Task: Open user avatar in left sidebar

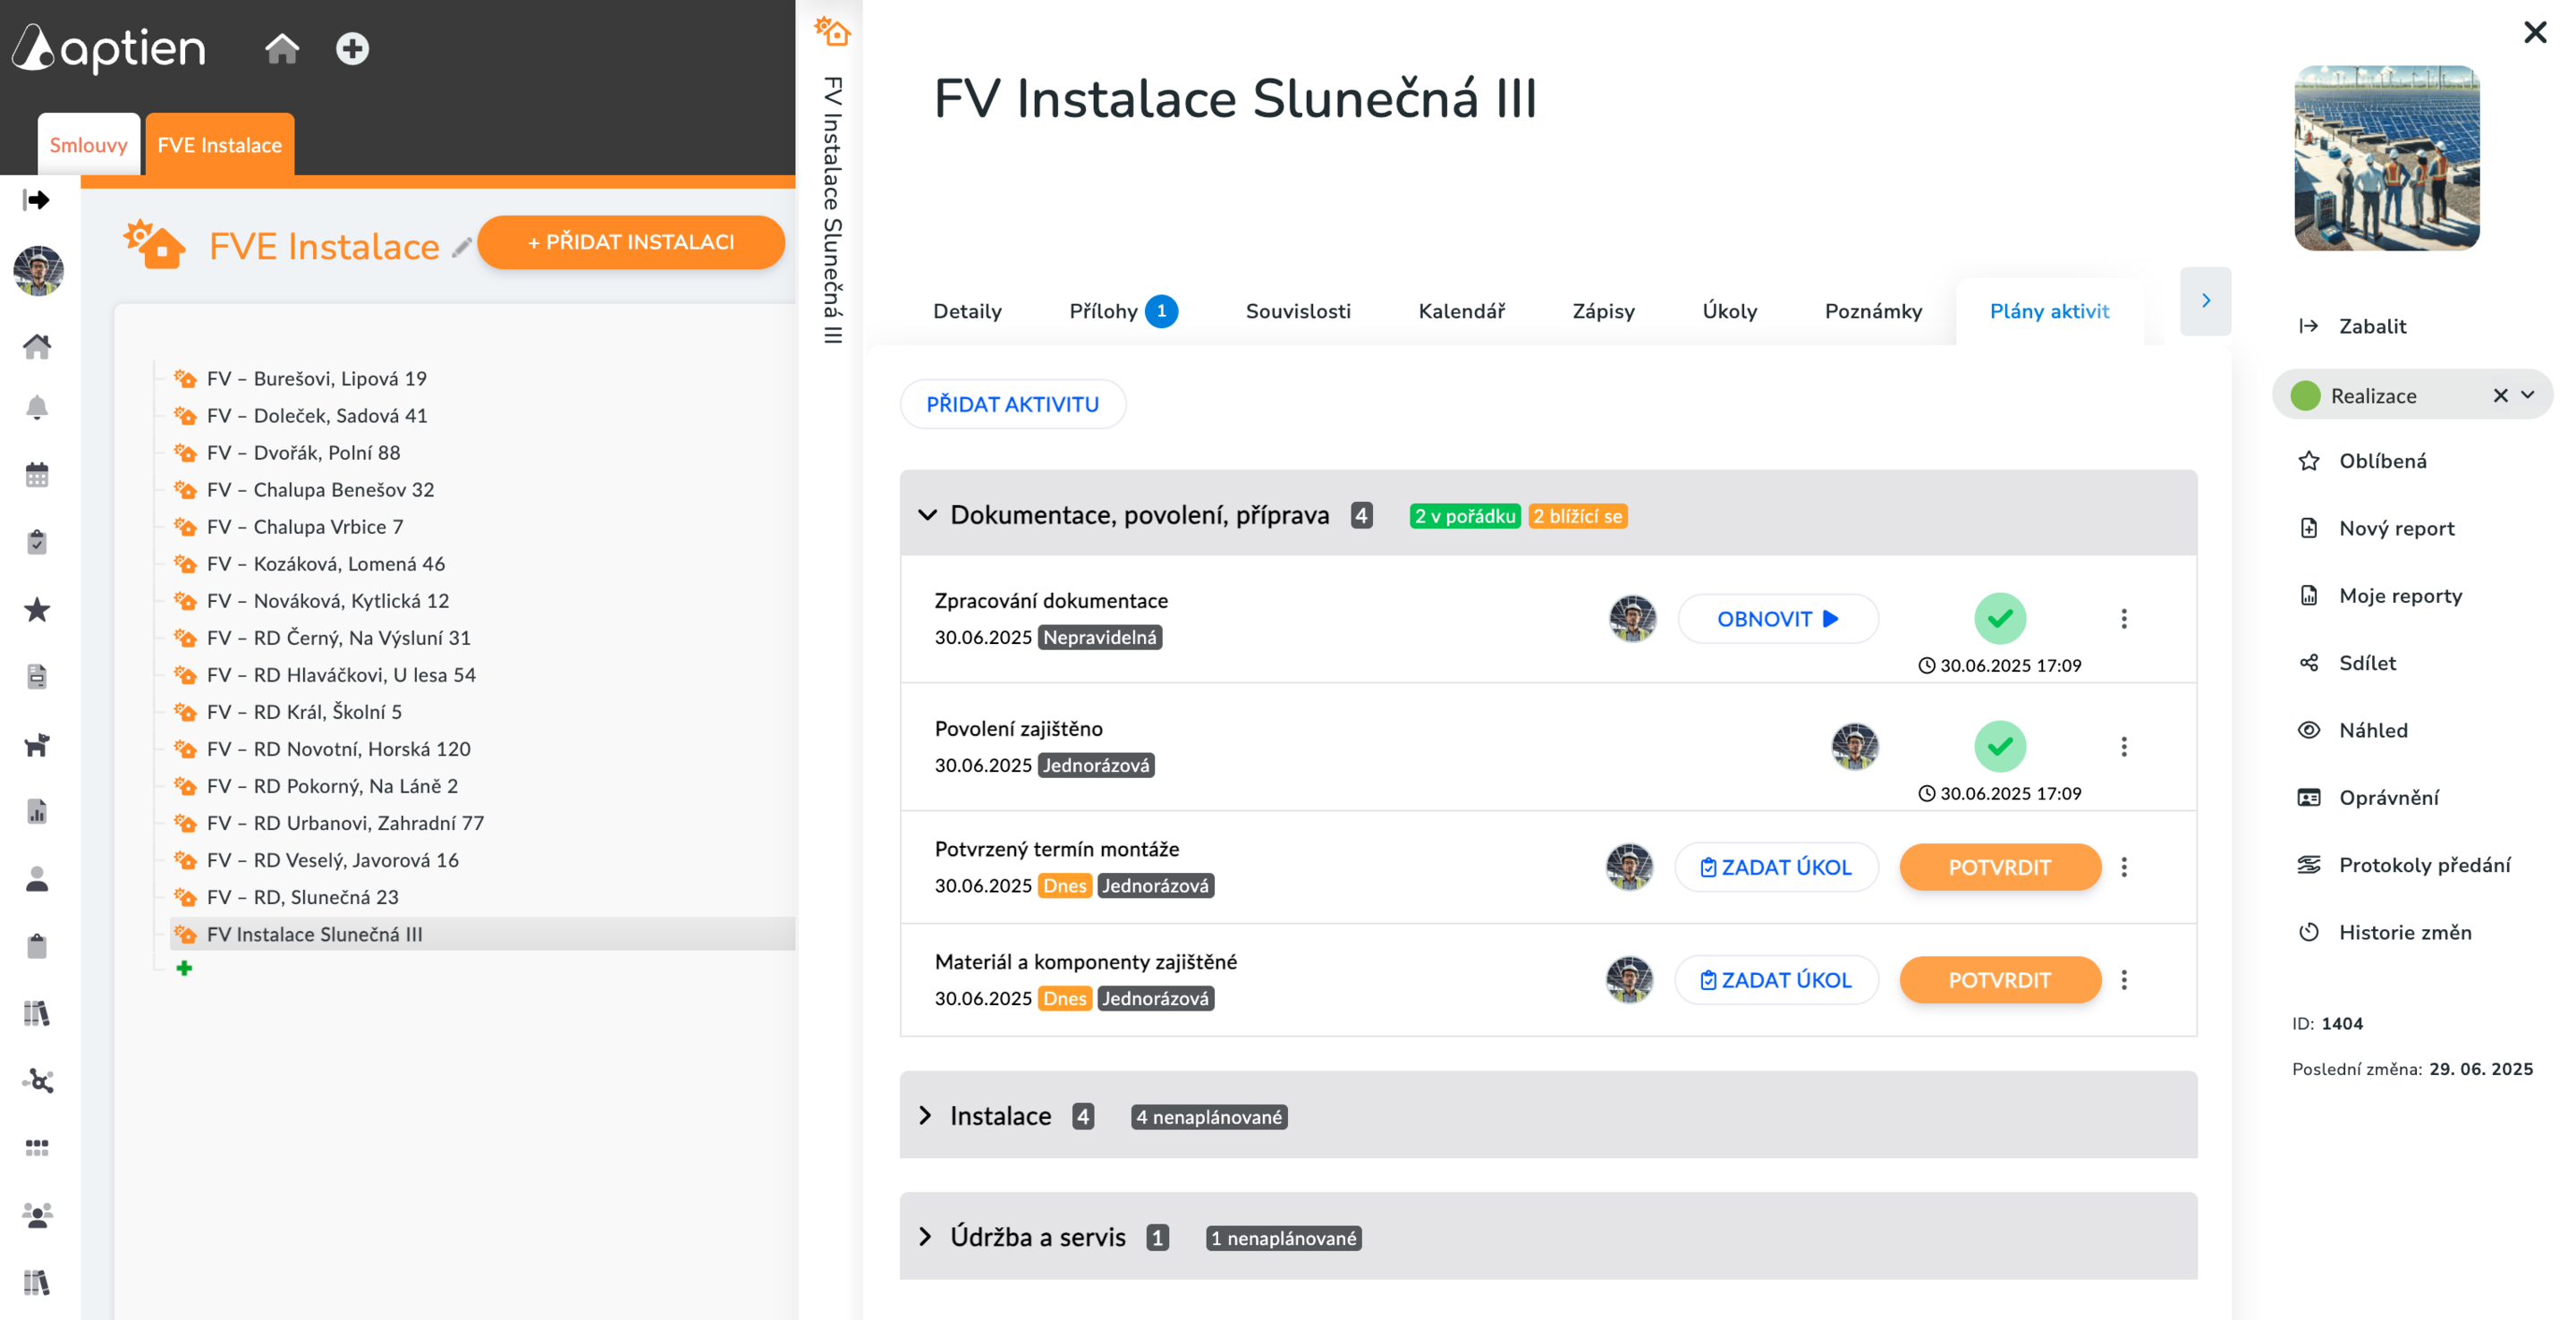Action: [x=38, y=271]
